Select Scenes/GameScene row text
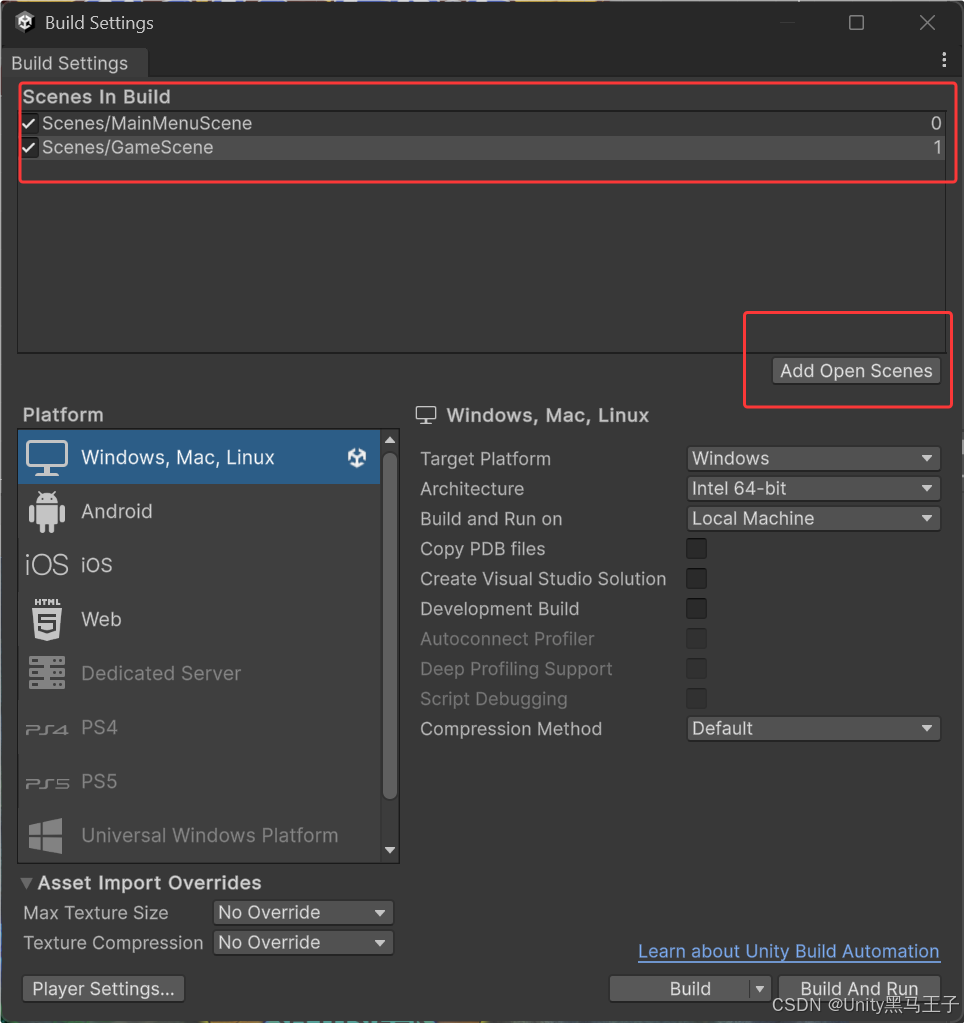 pos(128,147)
